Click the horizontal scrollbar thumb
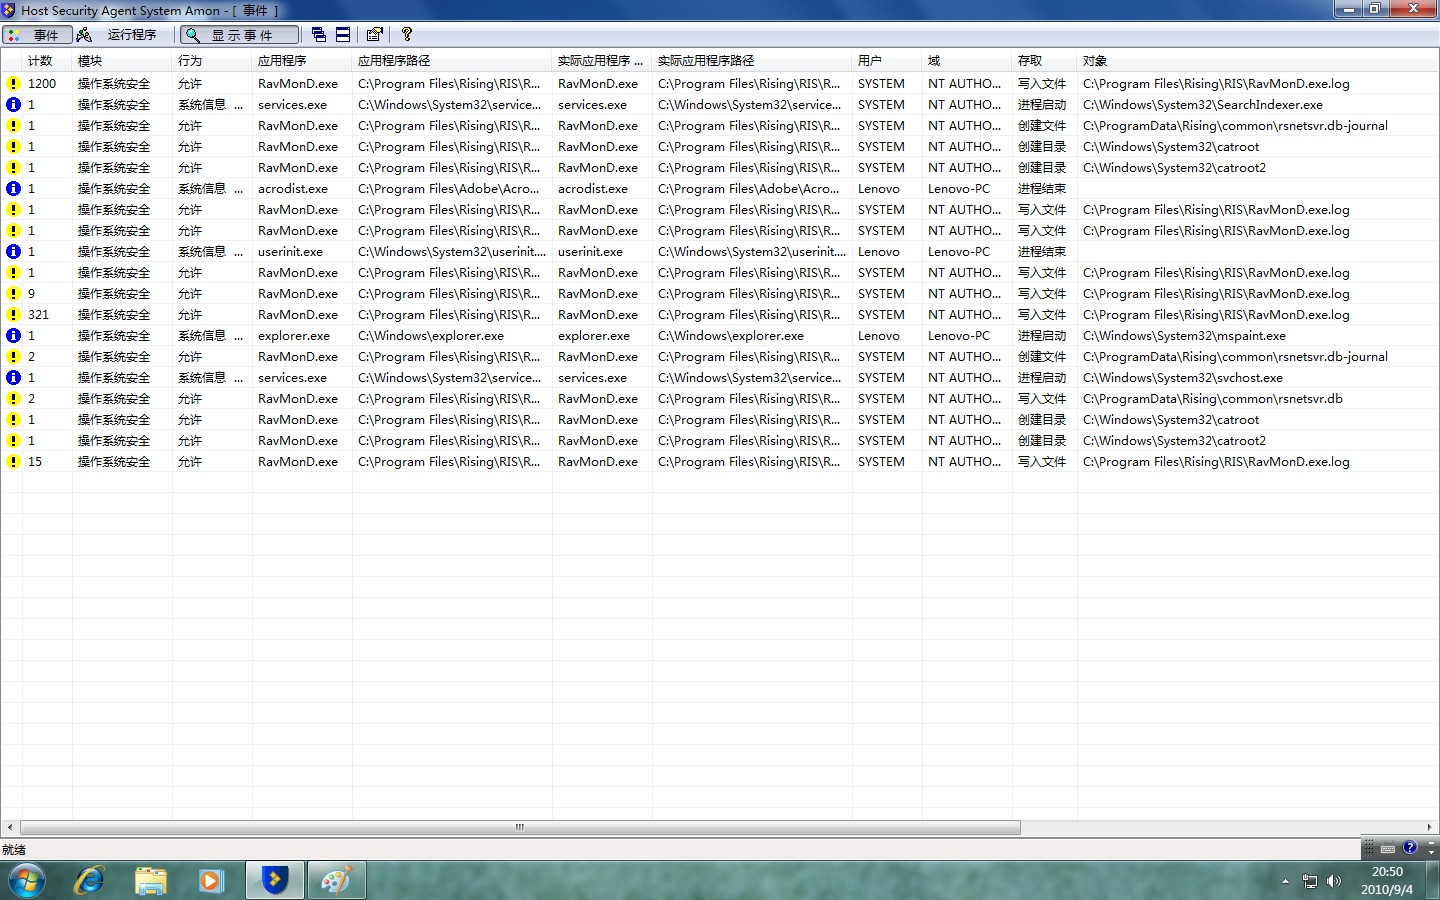The image size is (1440, 900). 520,828
